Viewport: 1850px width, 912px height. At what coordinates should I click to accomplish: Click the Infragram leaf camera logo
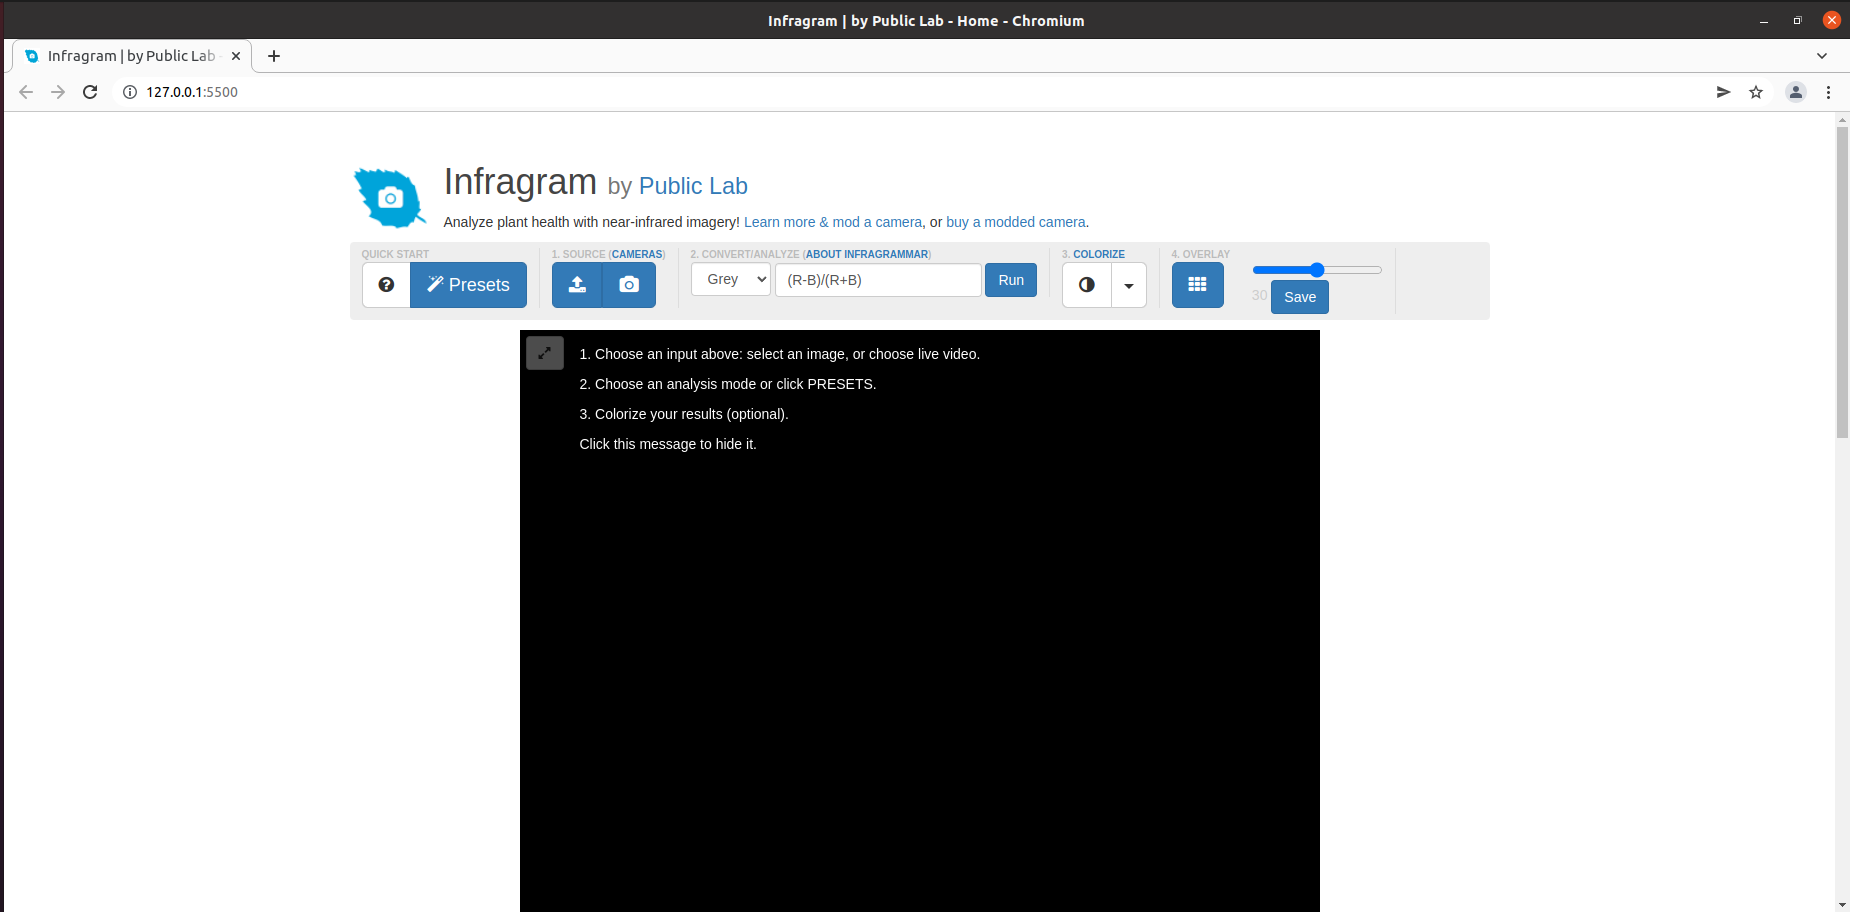[x=390, y=198]
